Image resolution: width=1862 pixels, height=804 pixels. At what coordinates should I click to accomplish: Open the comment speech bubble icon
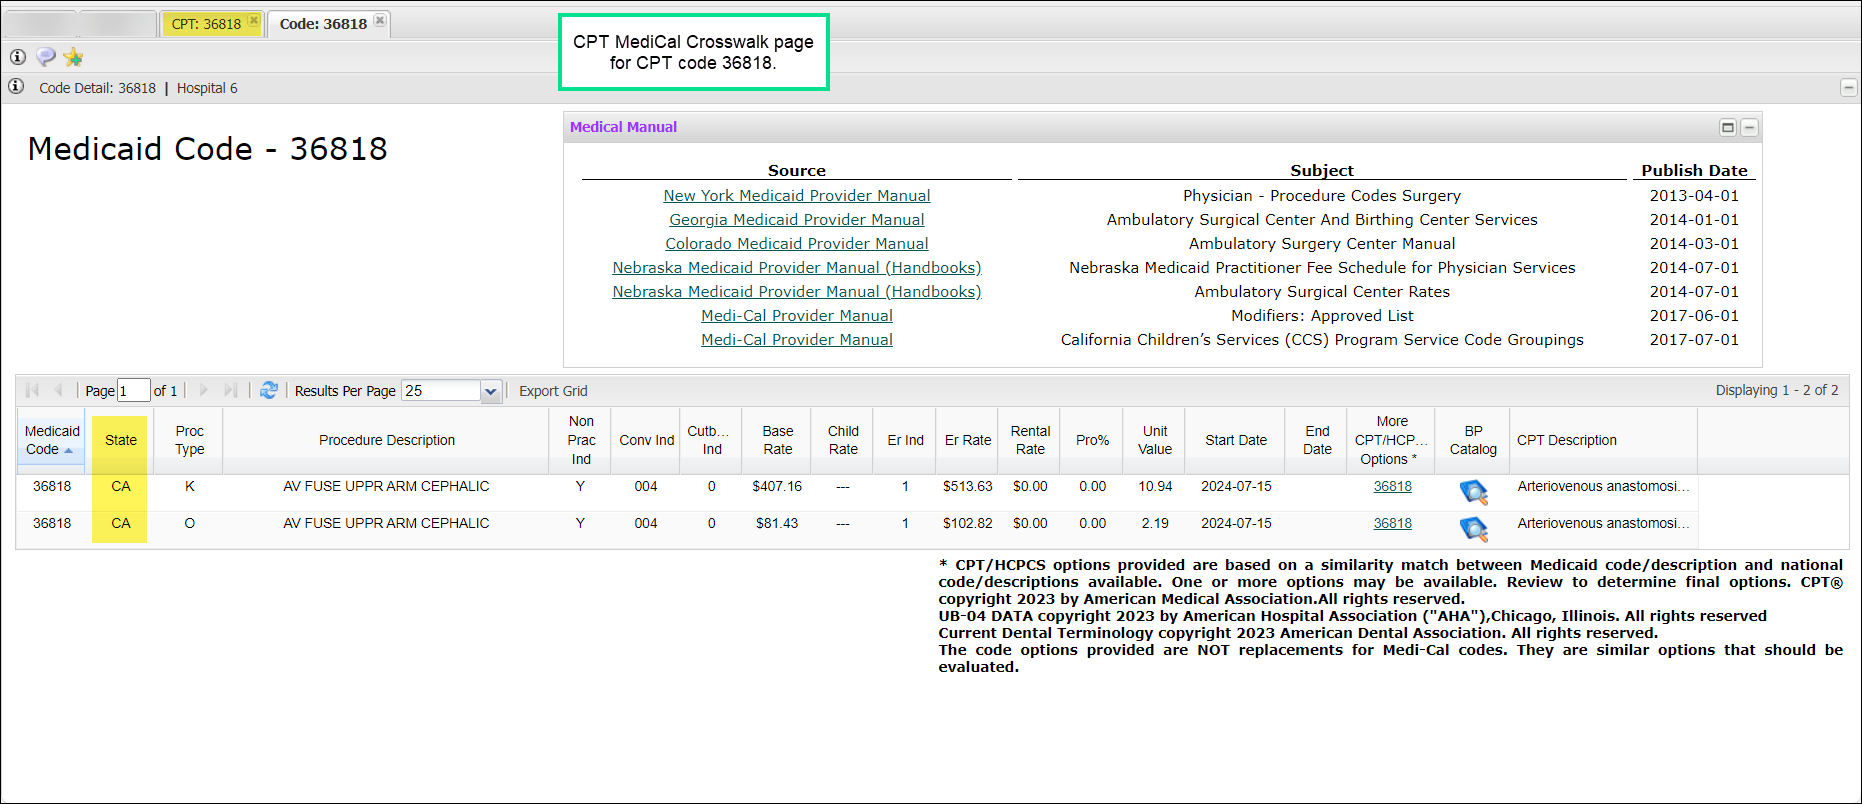click(45, 57)
